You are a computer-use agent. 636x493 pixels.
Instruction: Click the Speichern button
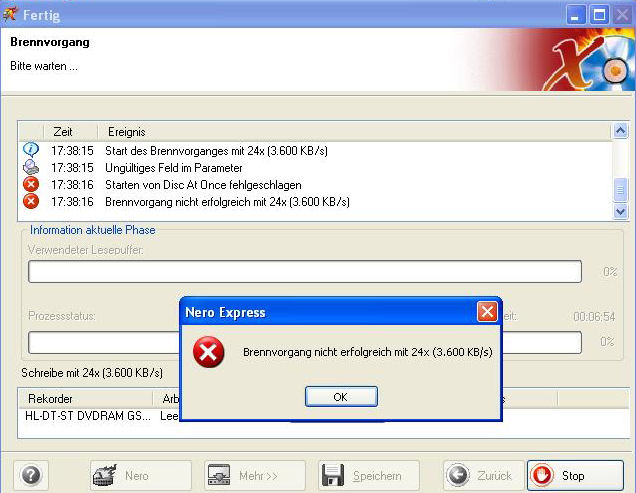click(x=369, y=475)
